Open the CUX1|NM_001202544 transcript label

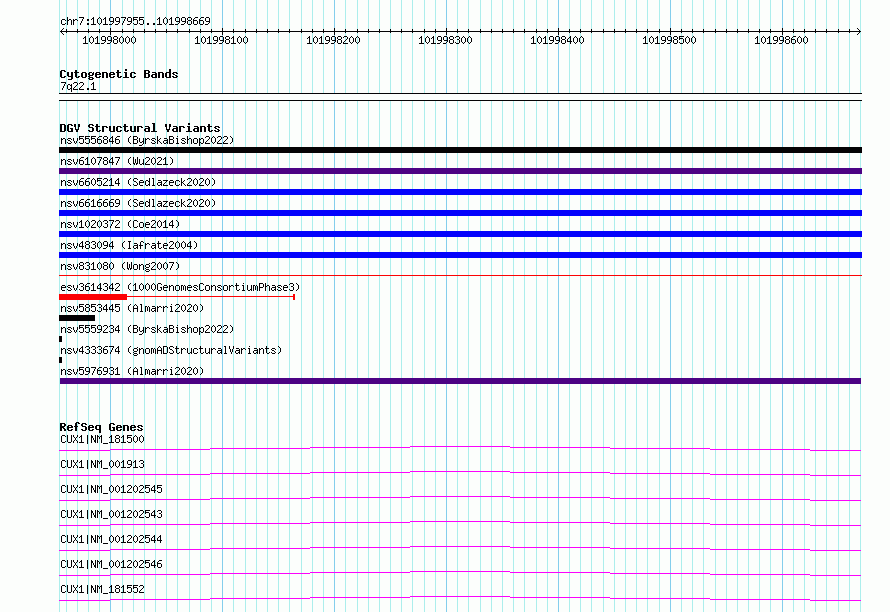point(111,539)
